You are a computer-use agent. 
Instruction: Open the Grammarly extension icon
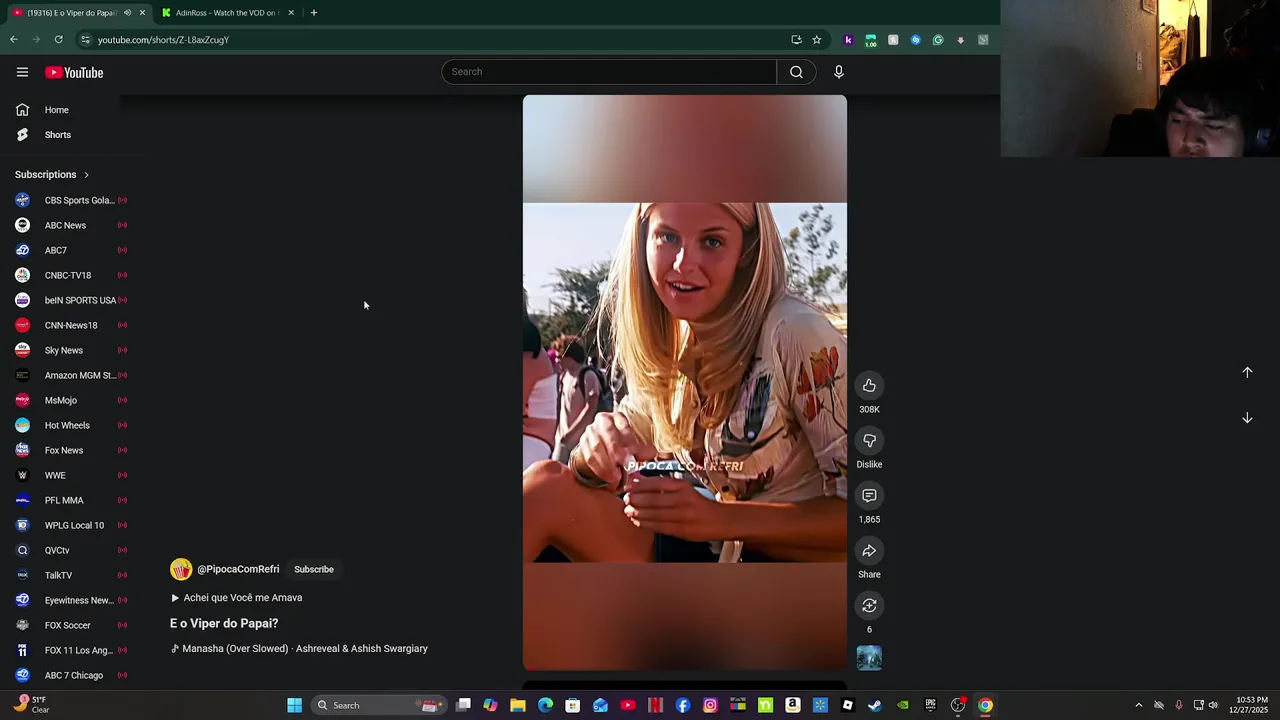point(938,40)
